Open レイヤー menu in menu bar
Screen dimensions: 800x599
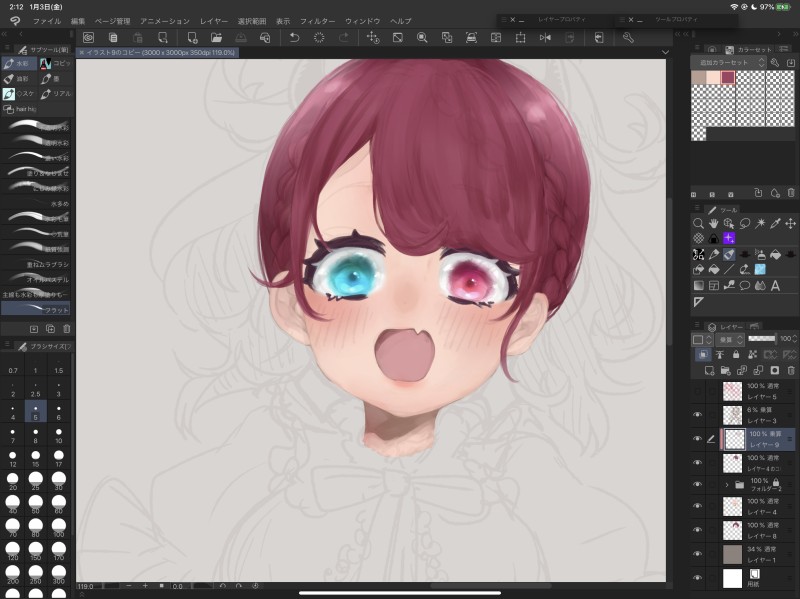(x=214, y=21)
